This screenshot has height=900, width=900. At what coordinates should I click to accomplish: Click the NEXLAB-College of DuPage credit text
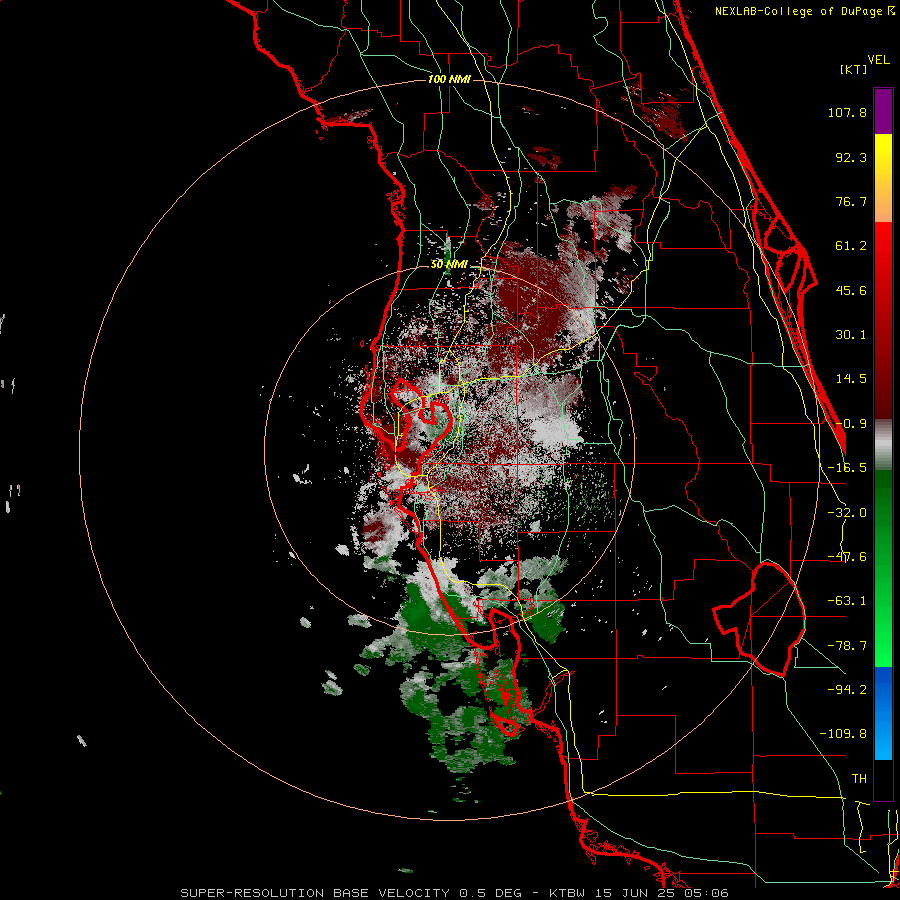coord(805,11)
